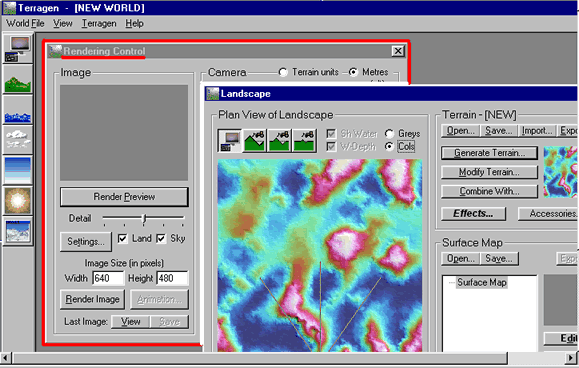Select the last green terrain tool icon
The width and height of the screenshot is (579, 368).
[304, 140]
